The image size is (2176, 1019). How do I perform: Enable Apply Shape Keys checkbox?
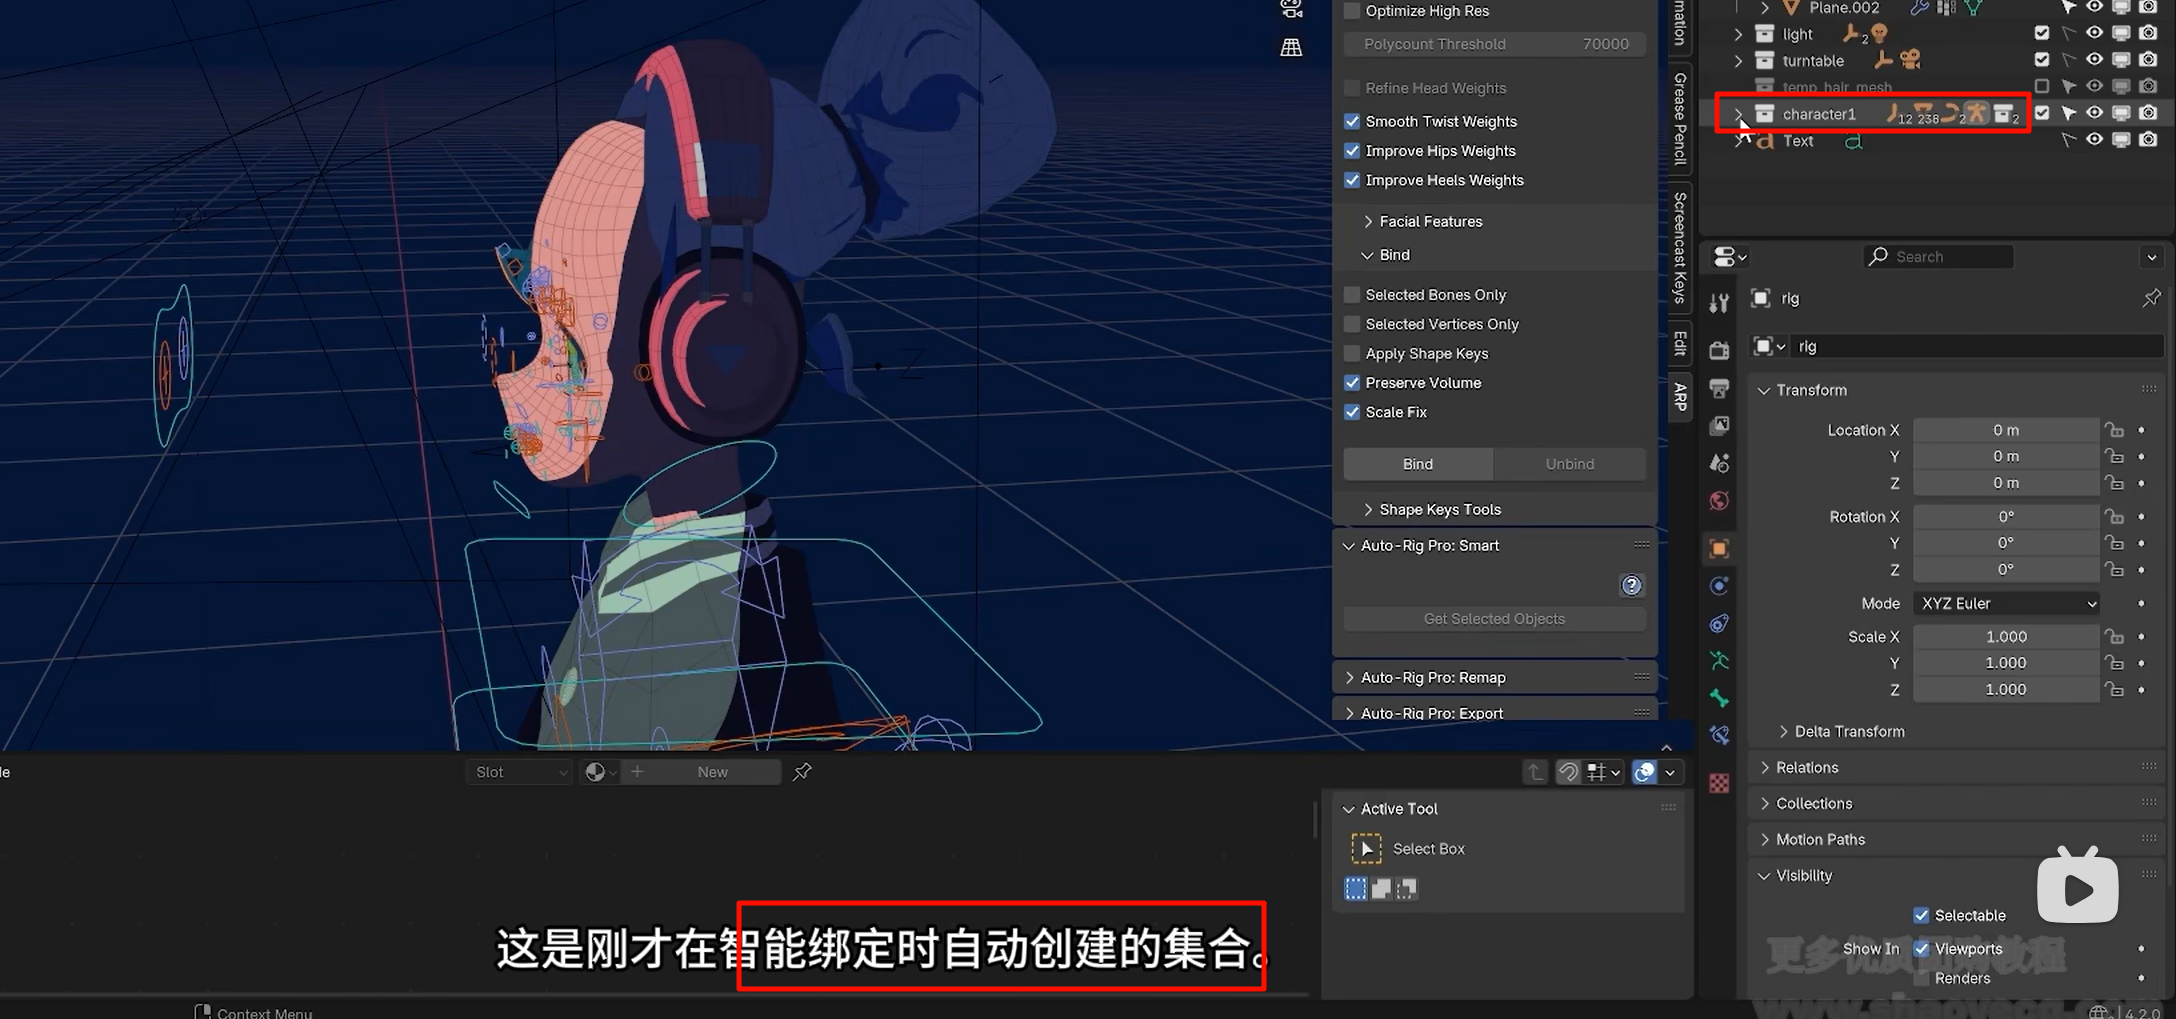tap(1352, 354)
